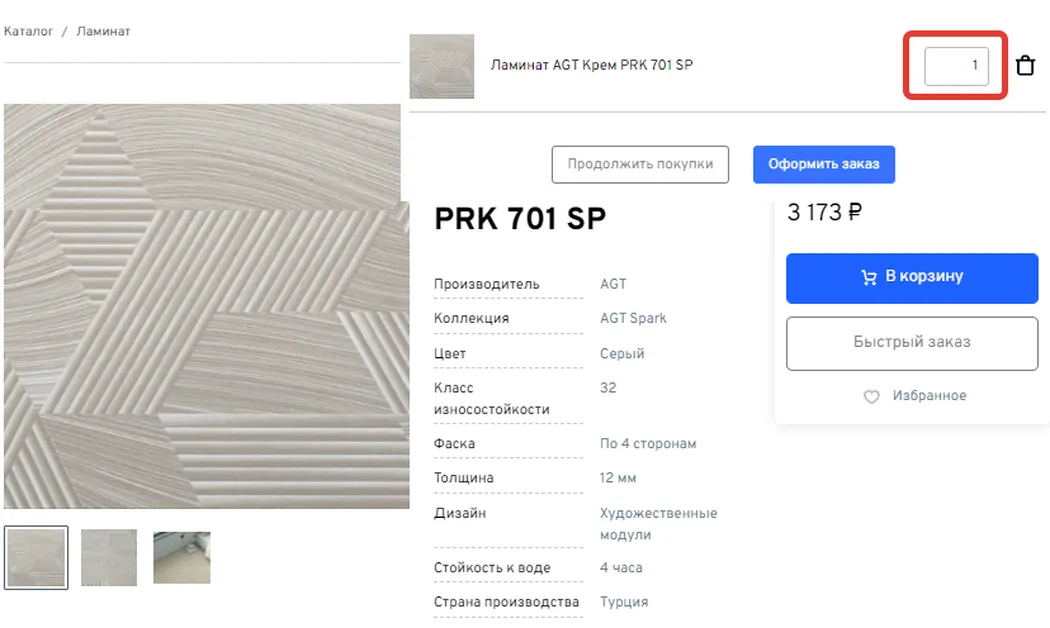Click the Быстрый заказ button
Viewport: 1050px width, 628px height.
[912, 343]
